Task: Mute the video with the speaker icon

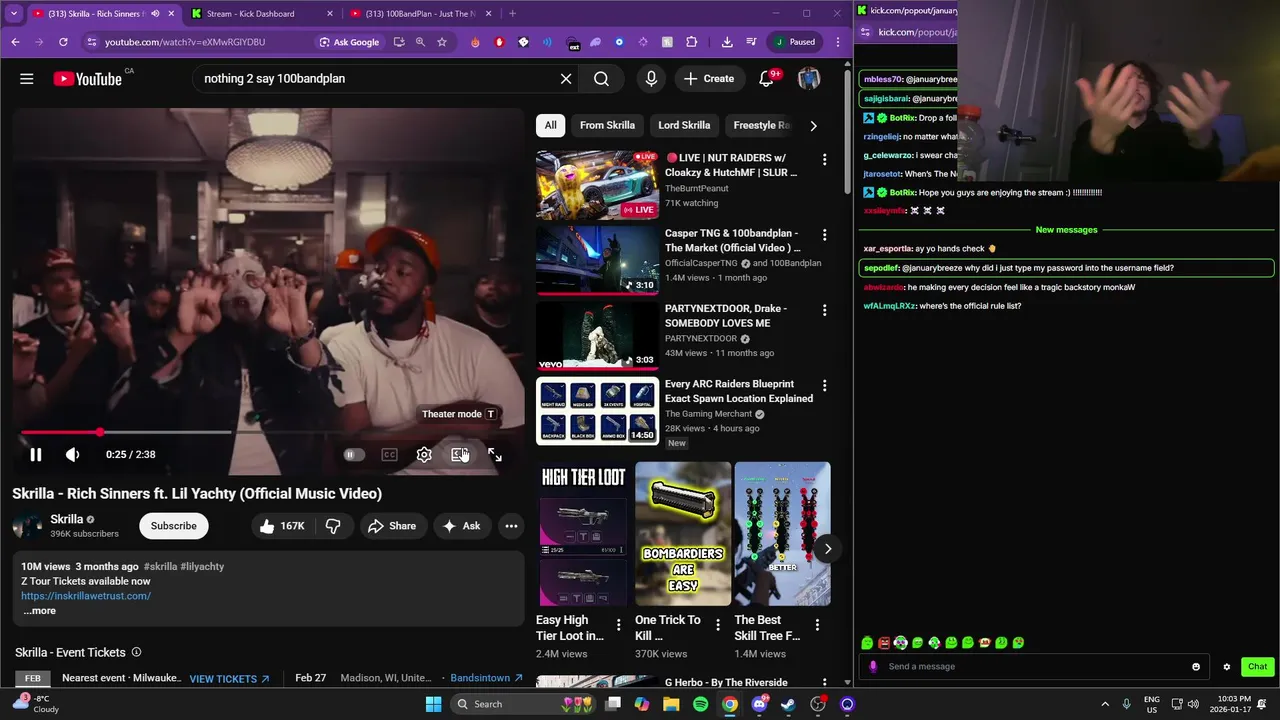Action: click(x=72, y=454)
